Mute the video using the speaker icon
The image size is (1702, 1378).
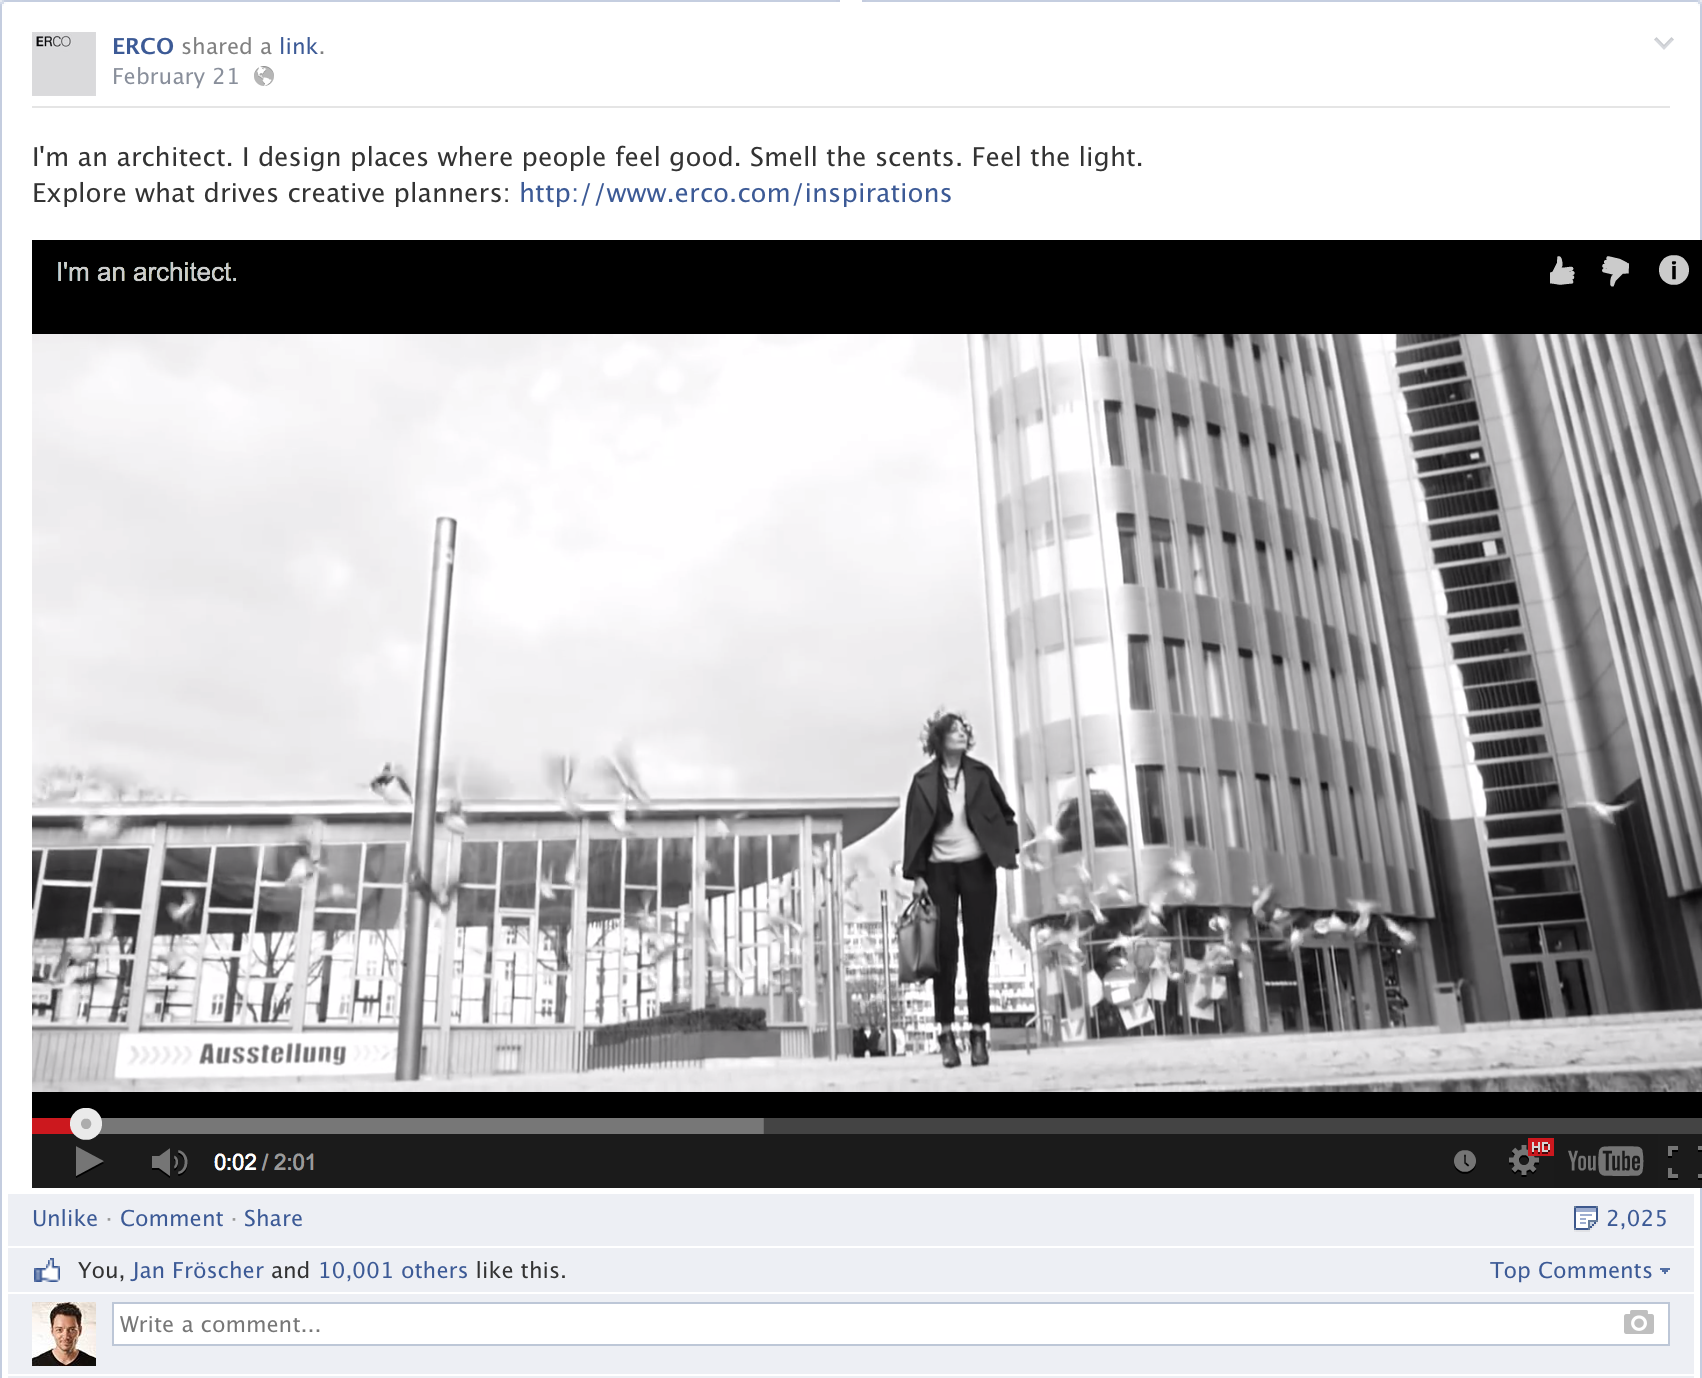[169, 1161]
